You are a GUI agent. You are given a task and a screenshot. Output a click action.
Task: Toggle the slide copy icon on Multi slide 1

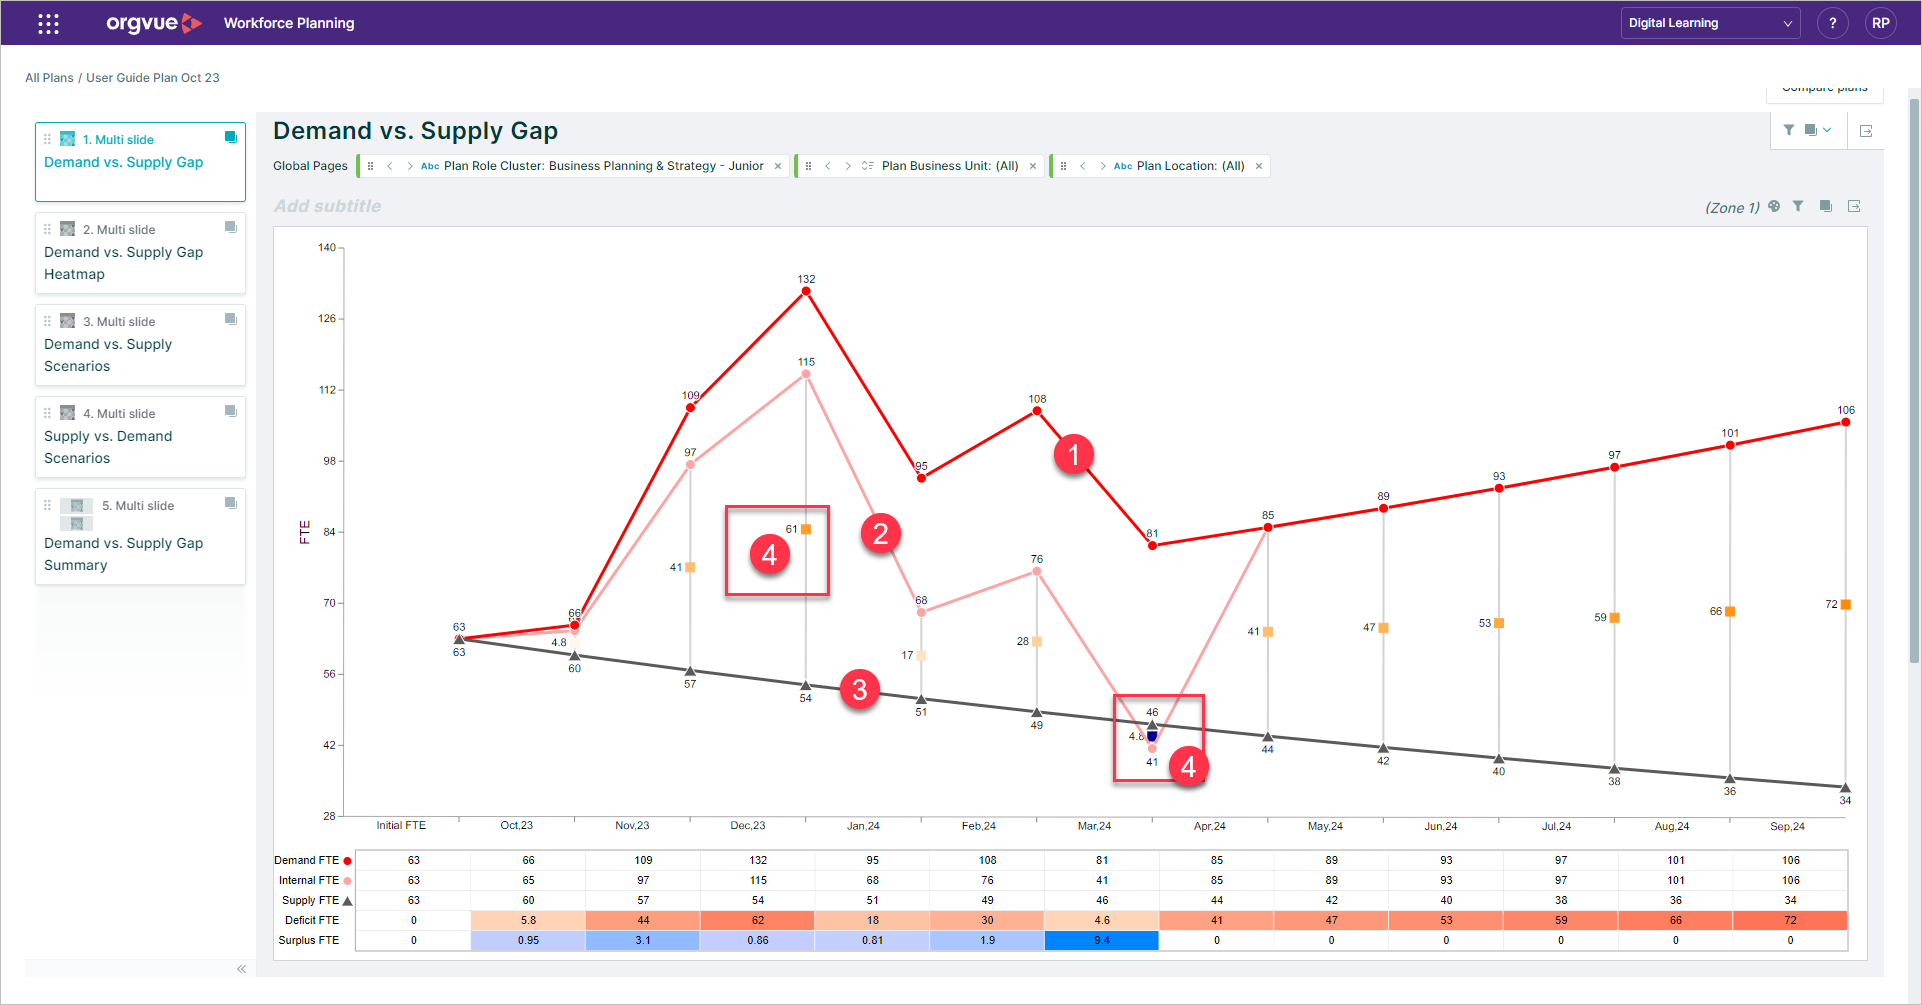[x=230, y=136]
